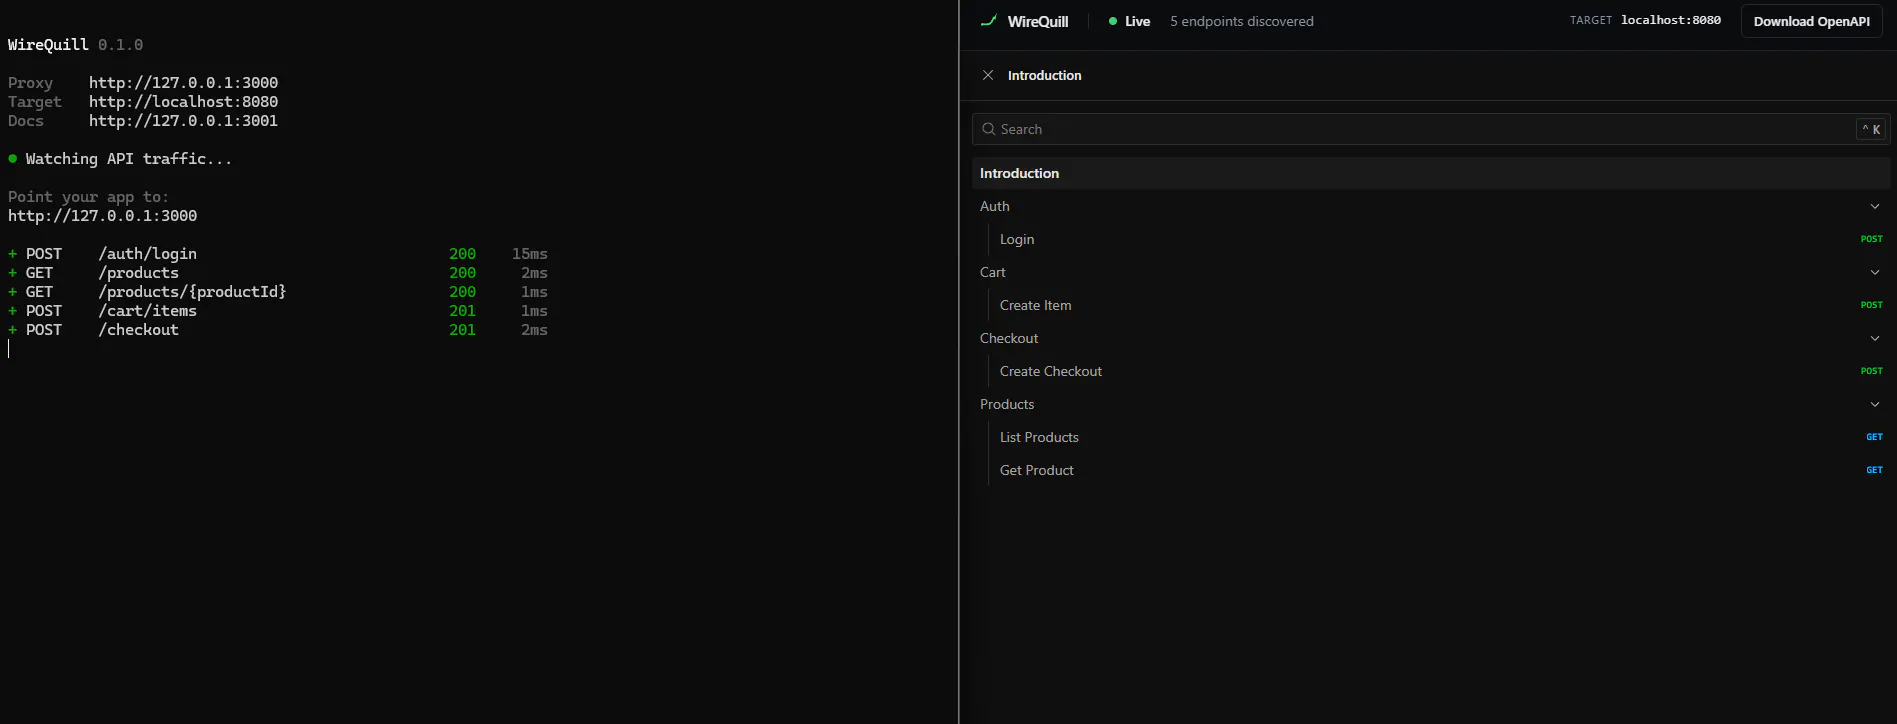
Task: Click the GET badge next to List Products
Action: click(1874, 437)
